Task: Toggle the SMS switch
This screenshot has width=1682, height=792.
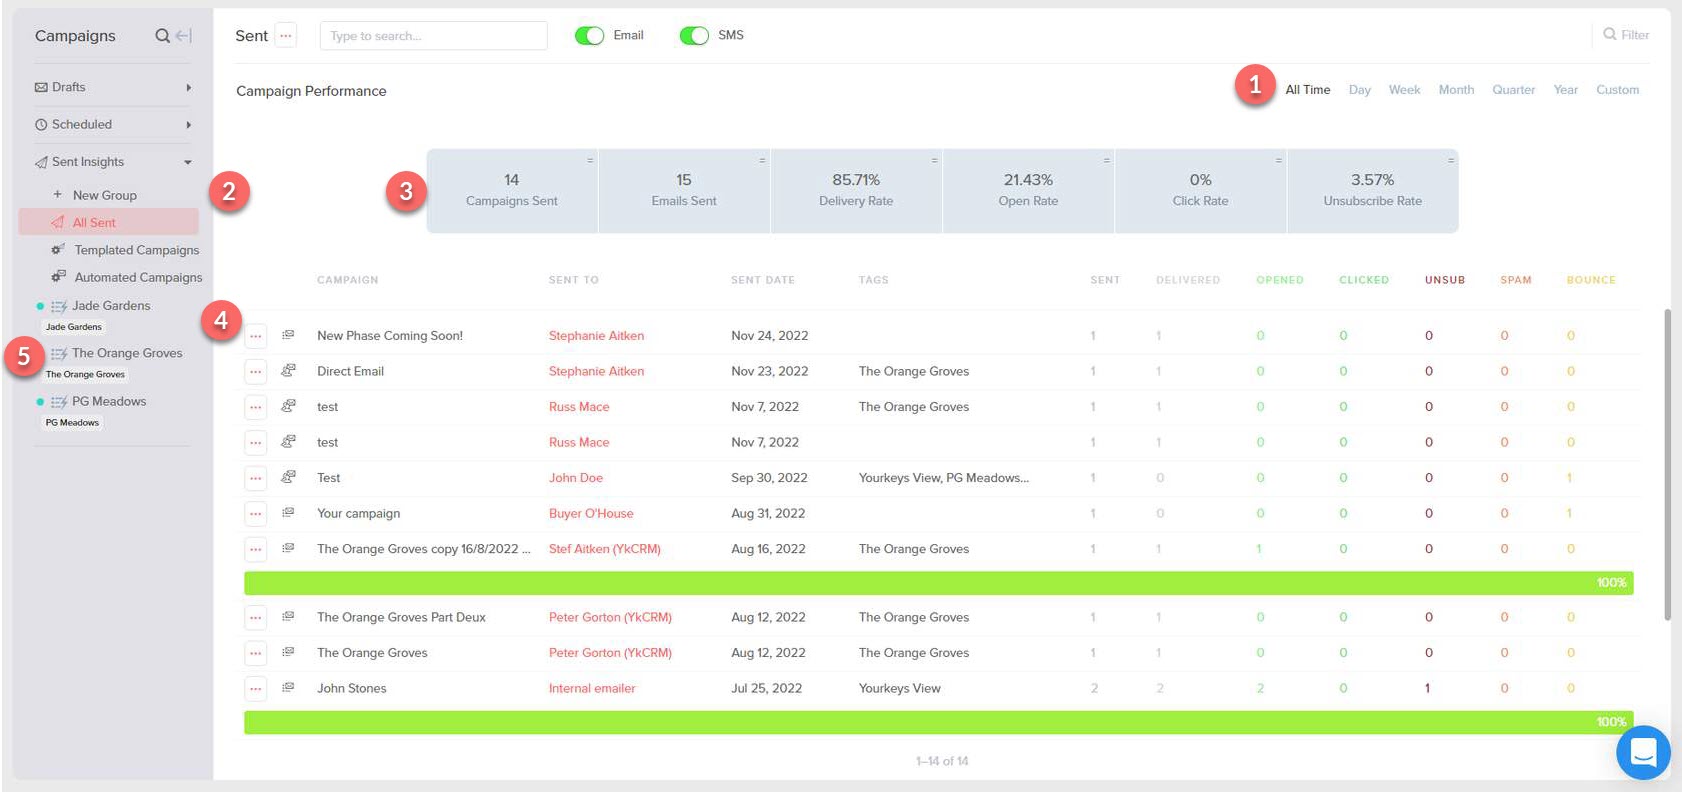Action: click(x=694, y=35)
